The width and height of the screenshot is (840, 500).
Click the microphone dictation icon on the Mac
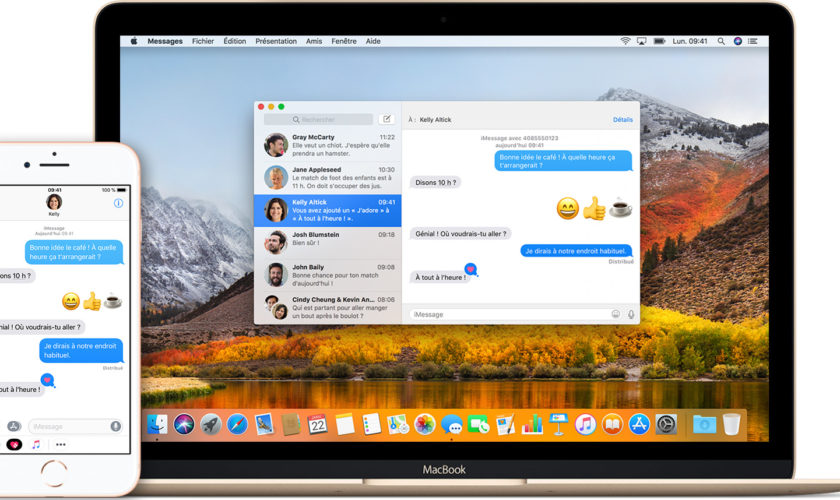(631, 314)
